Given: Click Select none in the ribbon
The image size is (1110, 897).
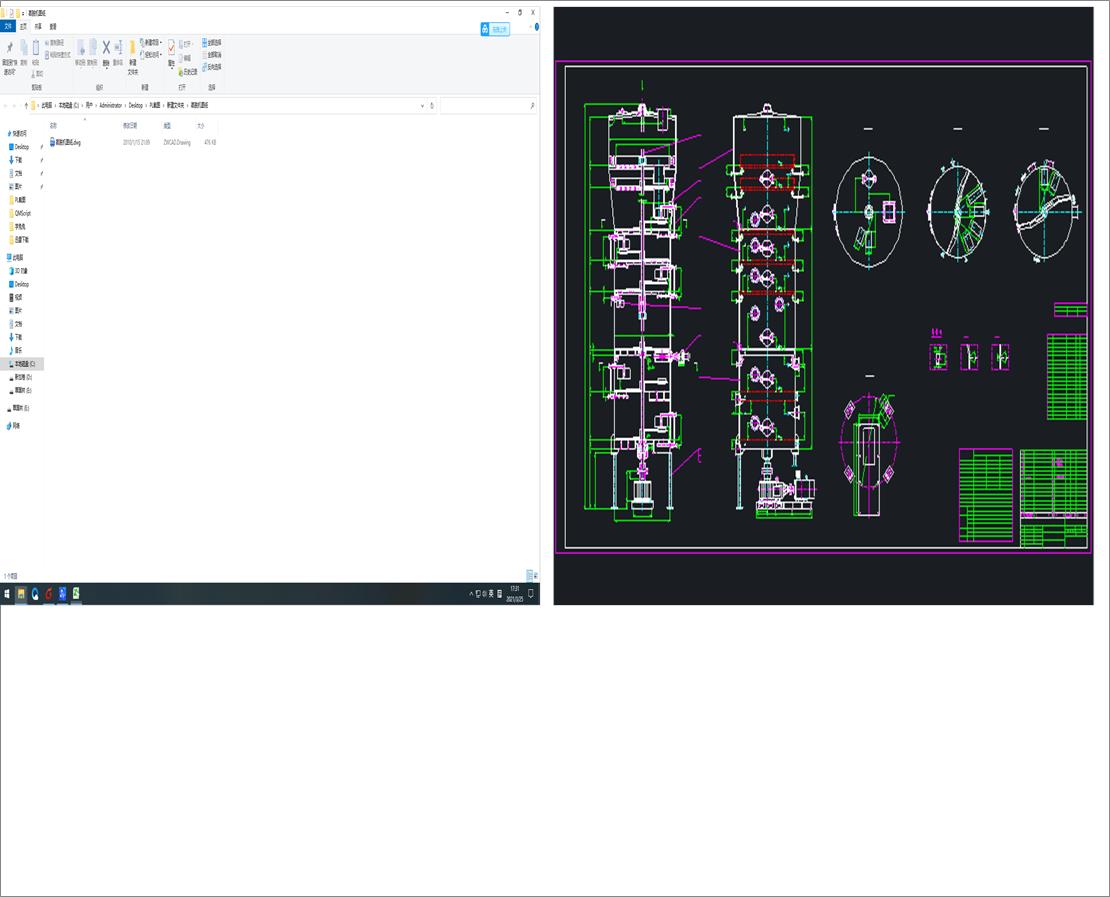Looking at the screenshot, I should (212, 55).
